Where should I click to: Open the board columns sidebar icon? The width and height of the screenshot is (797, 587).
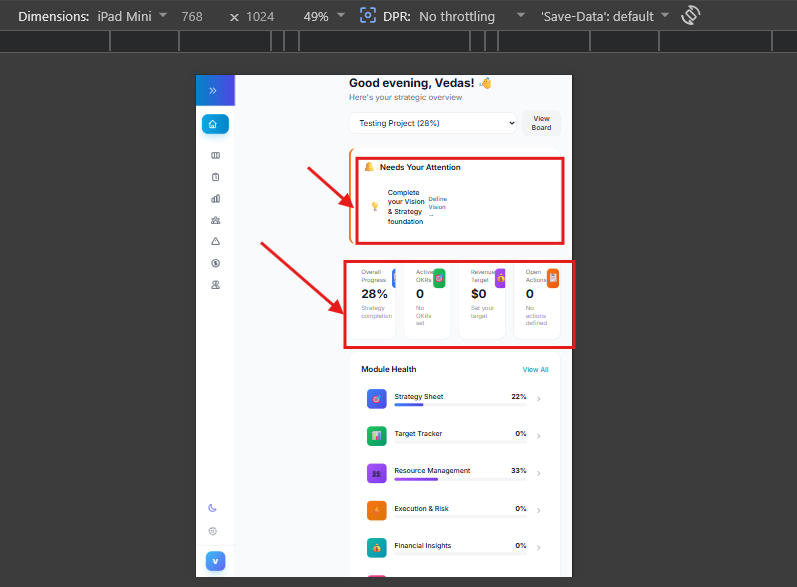pyautogui.click(x=216, y=156)
